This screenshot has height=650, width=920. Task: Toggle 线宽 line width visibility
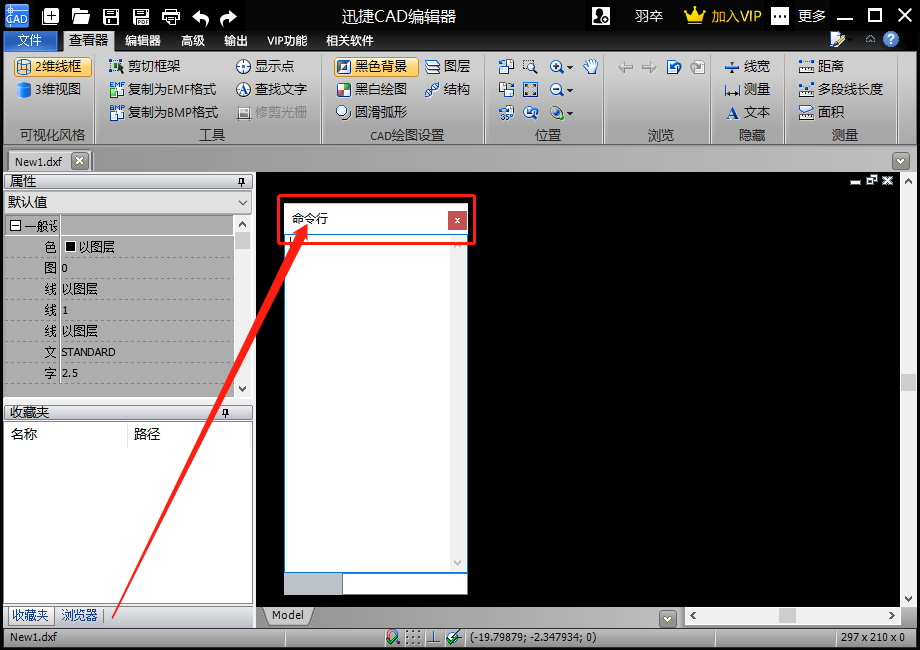pyautogui.click(x=747, y=66)
